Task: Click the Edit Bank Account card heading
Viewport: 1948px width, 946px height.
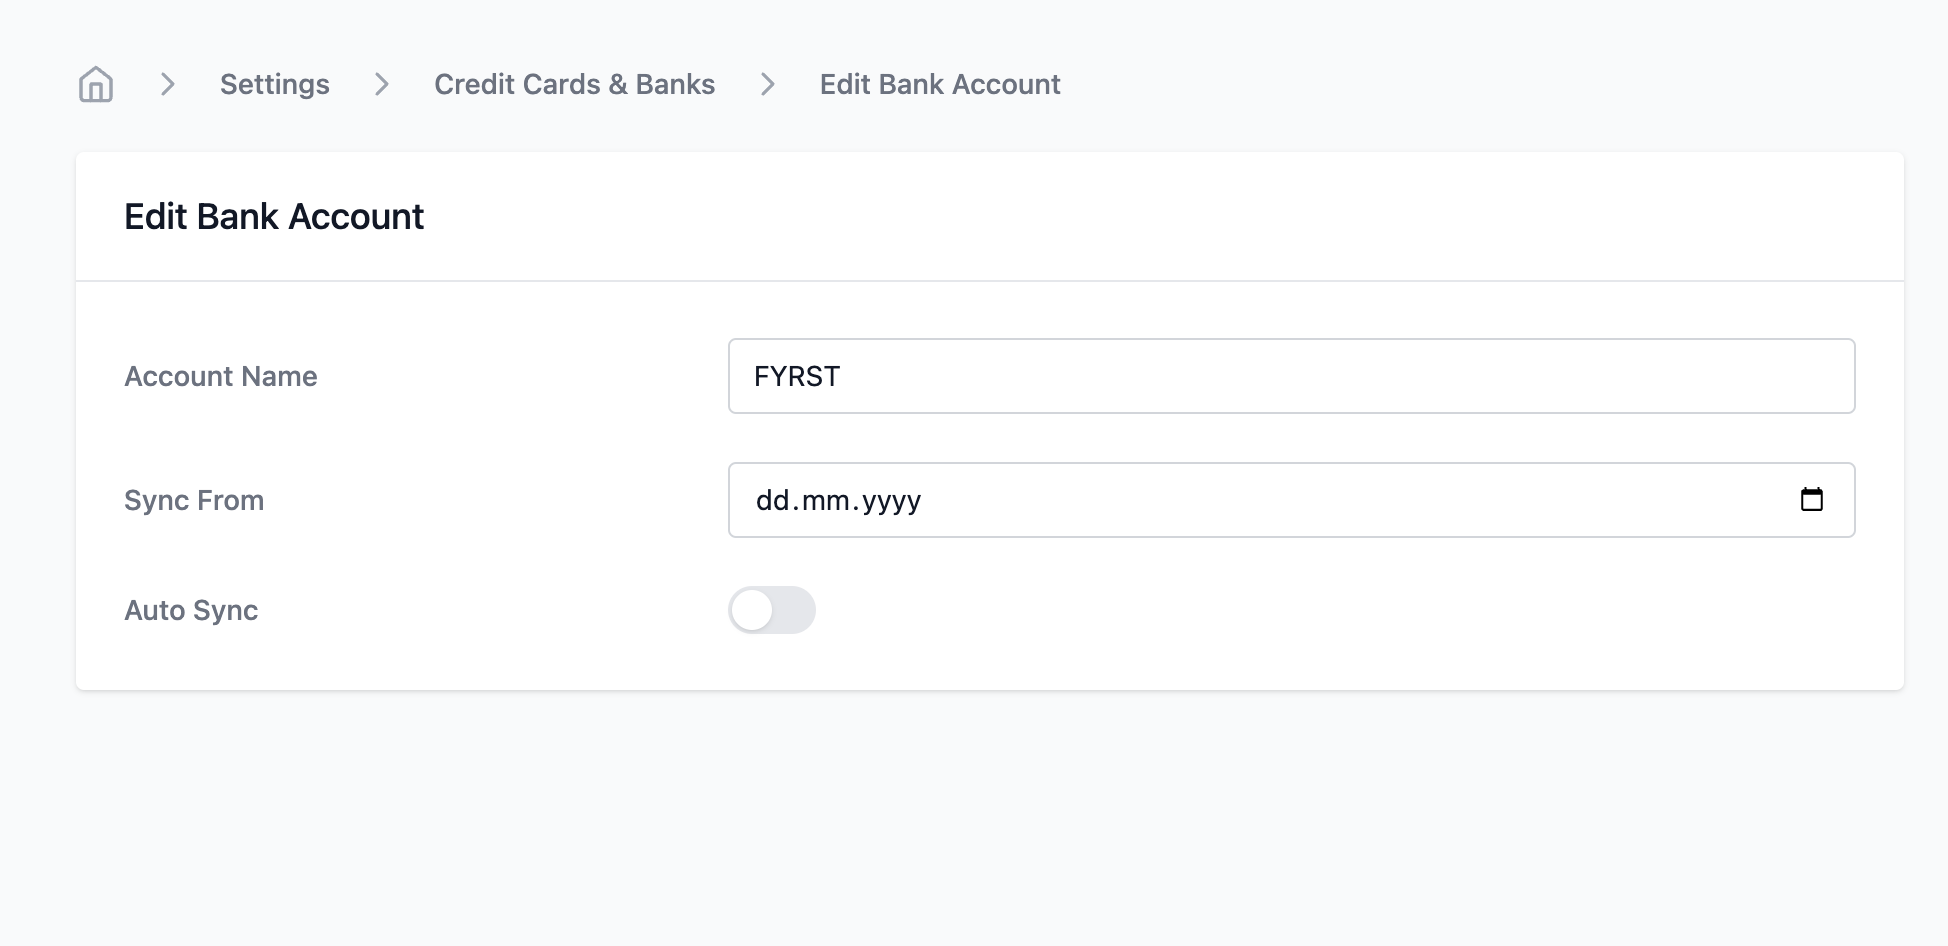Action: (274, 217)
